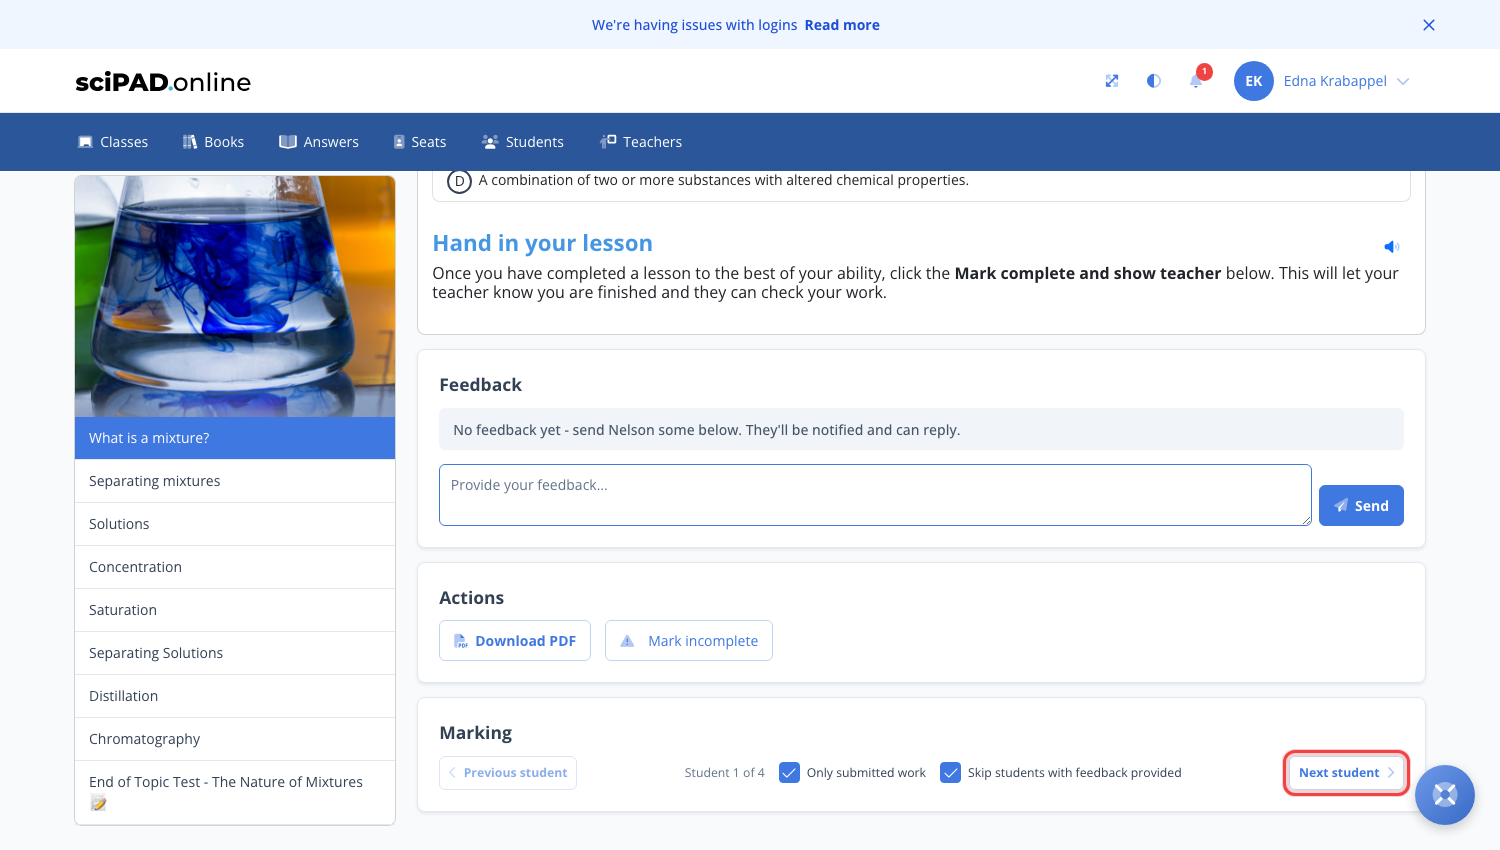The width and height of the screenshot is (1500, 850).
Task: Go to the sciPAD.online home logo
Action: 163,82
